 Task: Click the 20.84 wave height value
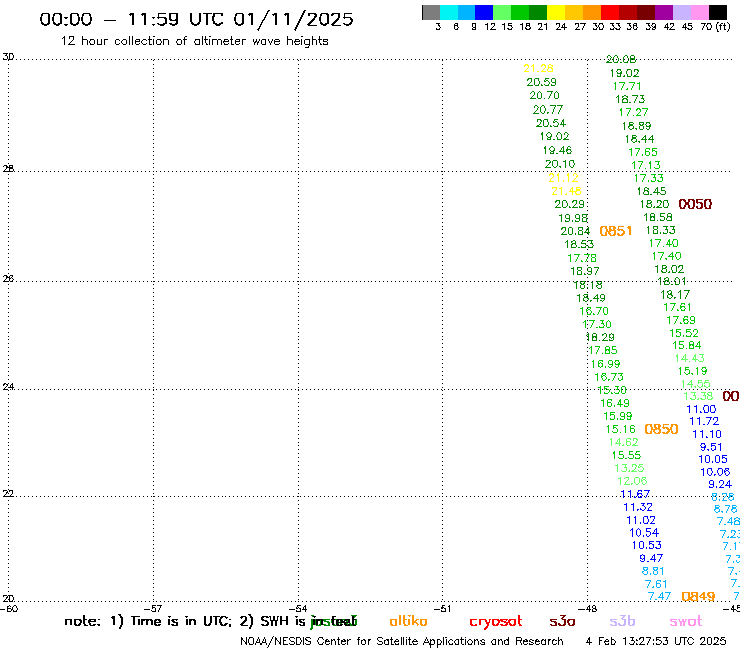pyautogui.click(x=575, y=231)
